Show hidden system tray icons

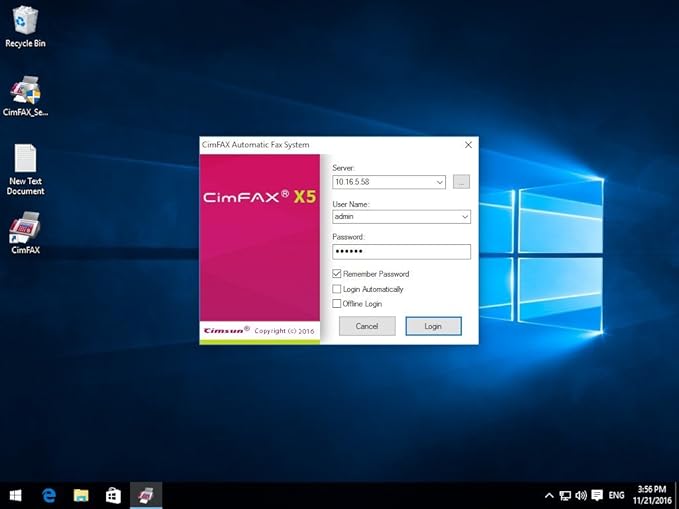click(548, 495)
